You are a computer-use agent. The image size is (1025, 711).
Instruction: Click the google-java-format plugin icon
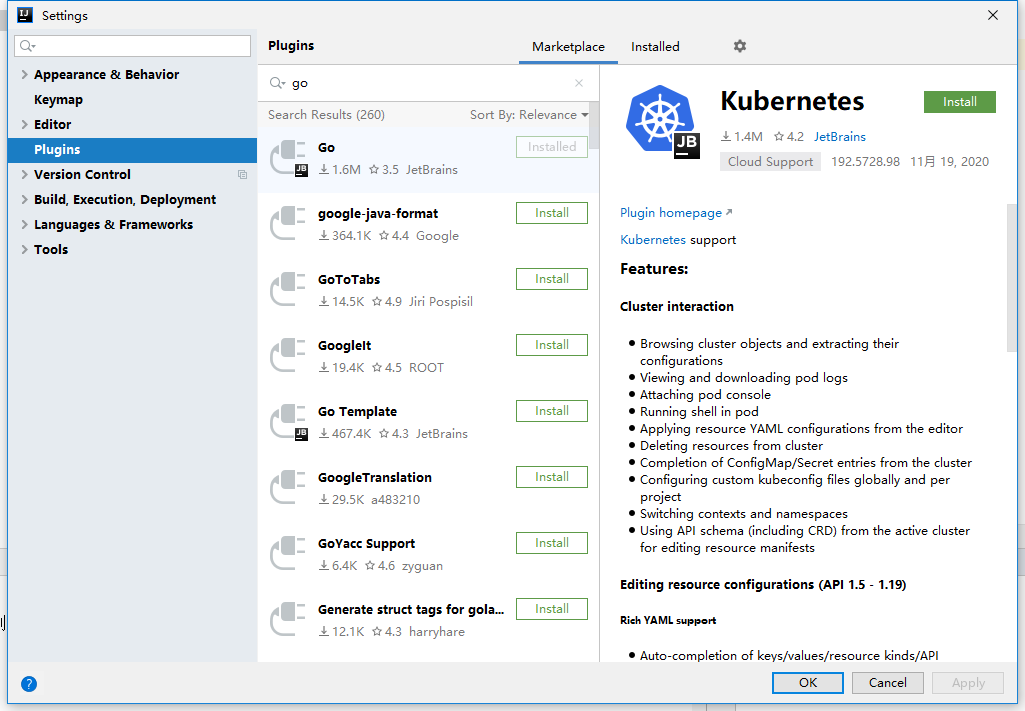tap(288, 223)
